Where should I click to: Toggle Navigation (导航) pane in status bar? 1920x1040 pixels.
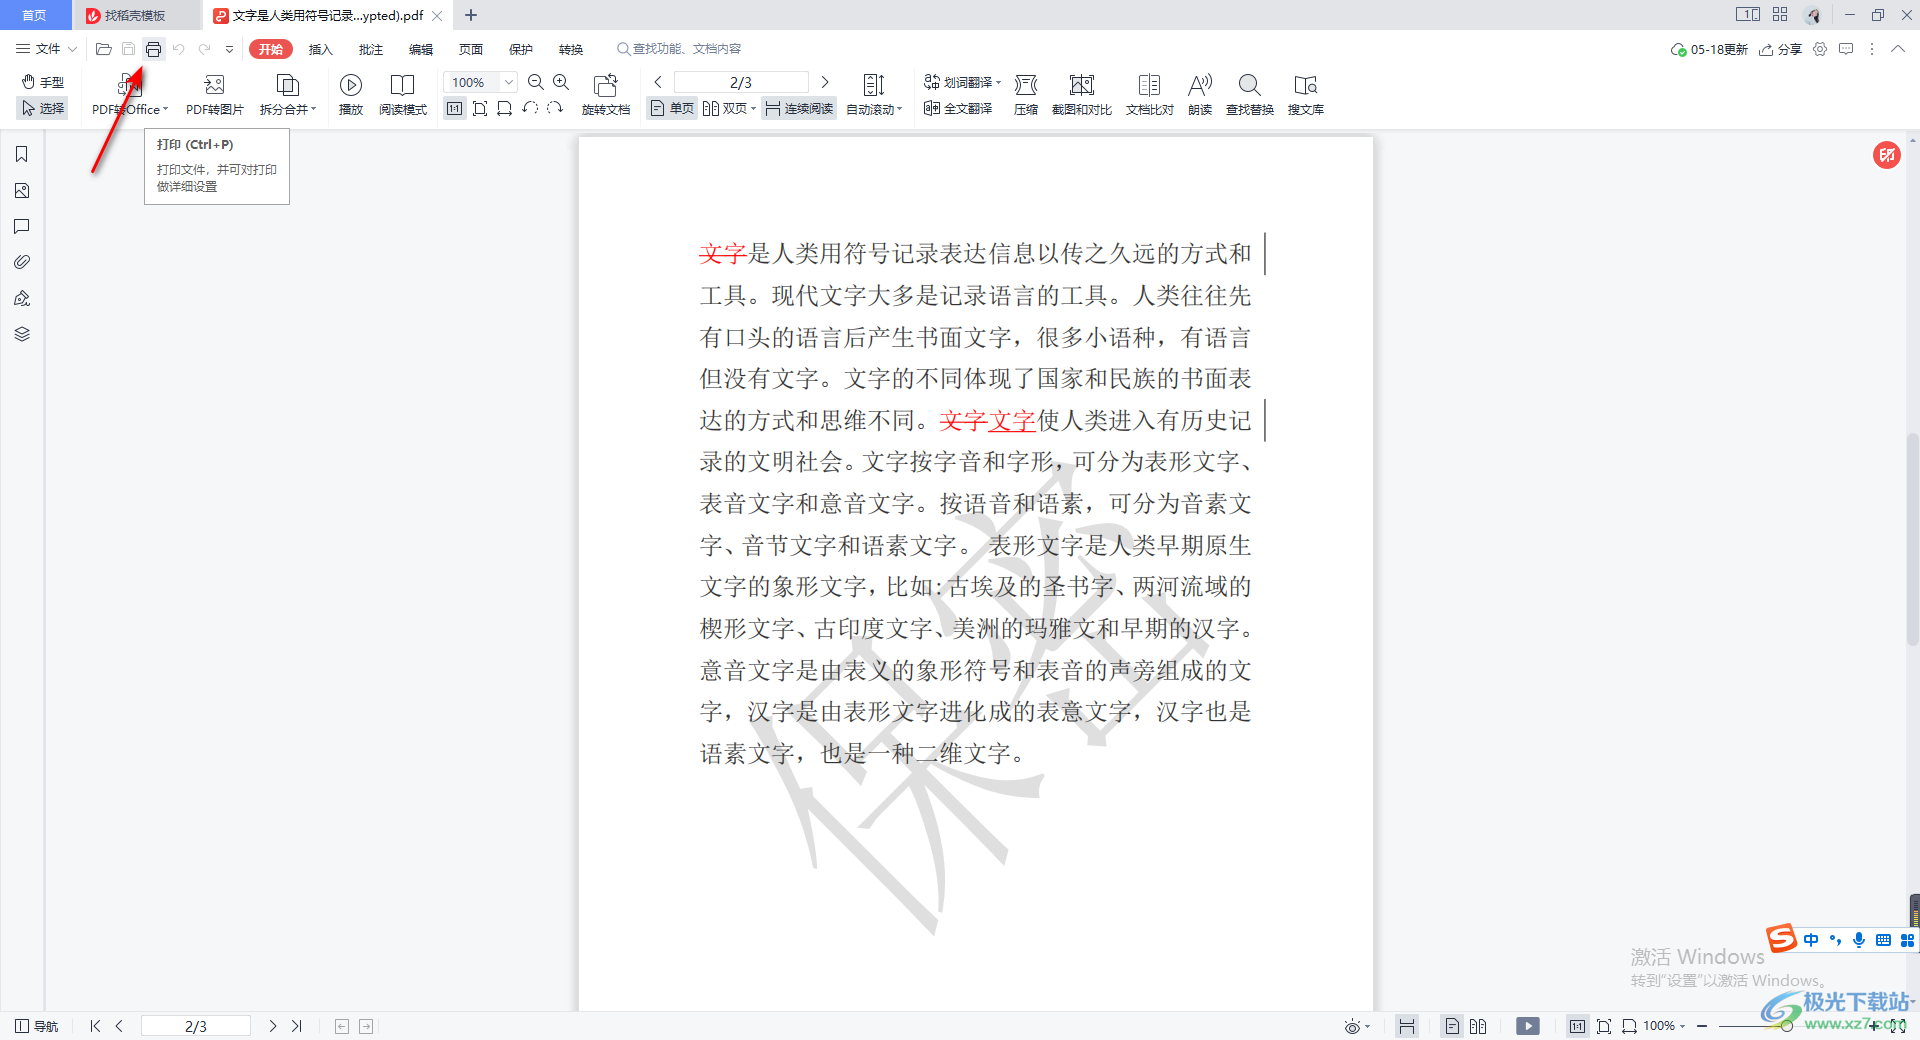coord(37,1026)
